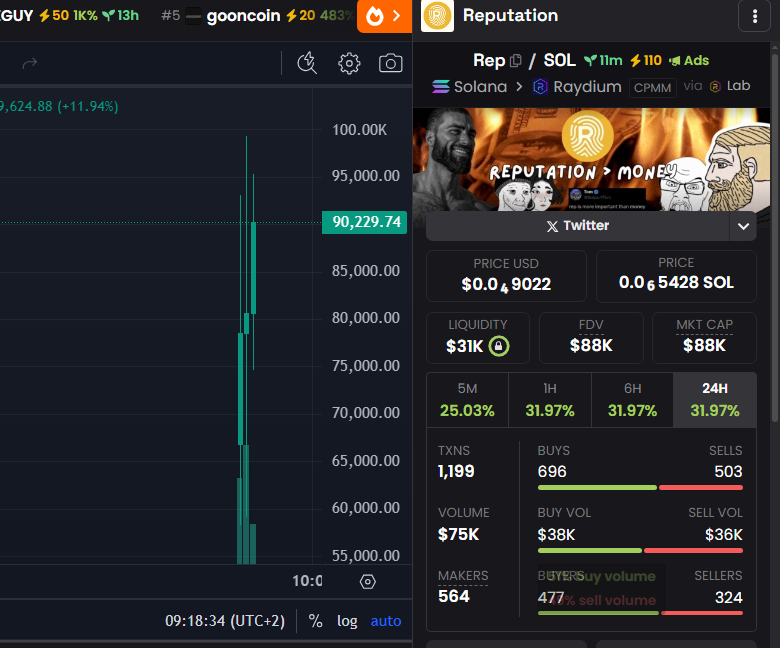Click the SOL quote token label
The height and width of the screenshot is (648, 780).
559,60
